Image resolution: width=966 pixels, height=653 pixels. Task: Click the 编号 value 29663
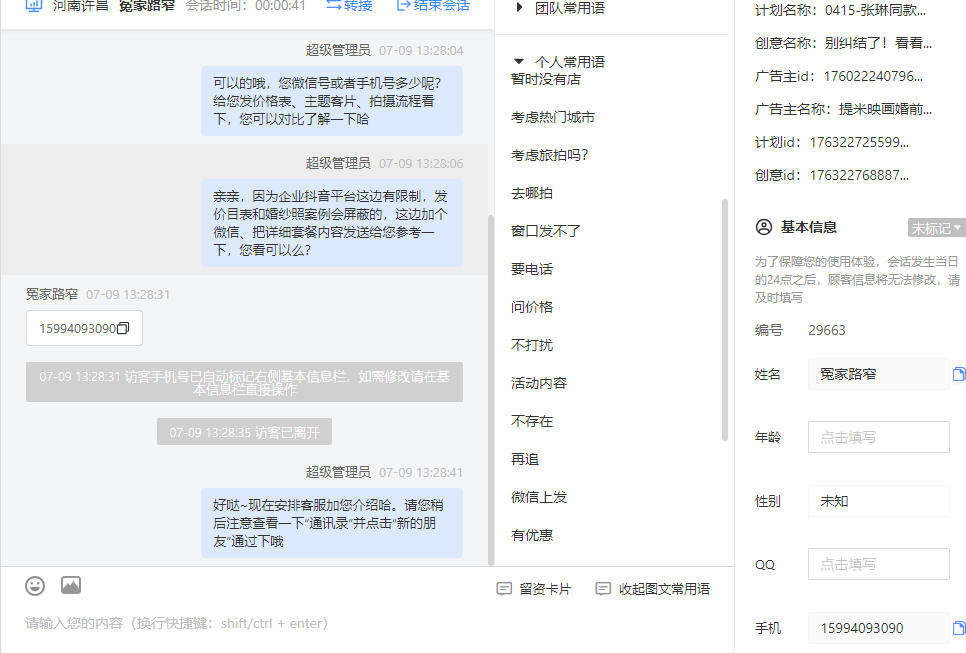[x=827, y=330]
